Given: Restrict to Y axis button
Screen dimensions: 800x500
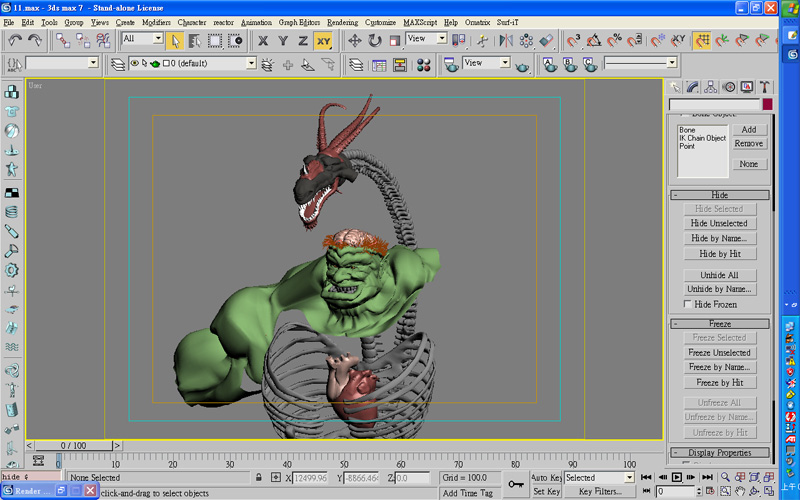Looking at the screenshot, I should (283, 41).
